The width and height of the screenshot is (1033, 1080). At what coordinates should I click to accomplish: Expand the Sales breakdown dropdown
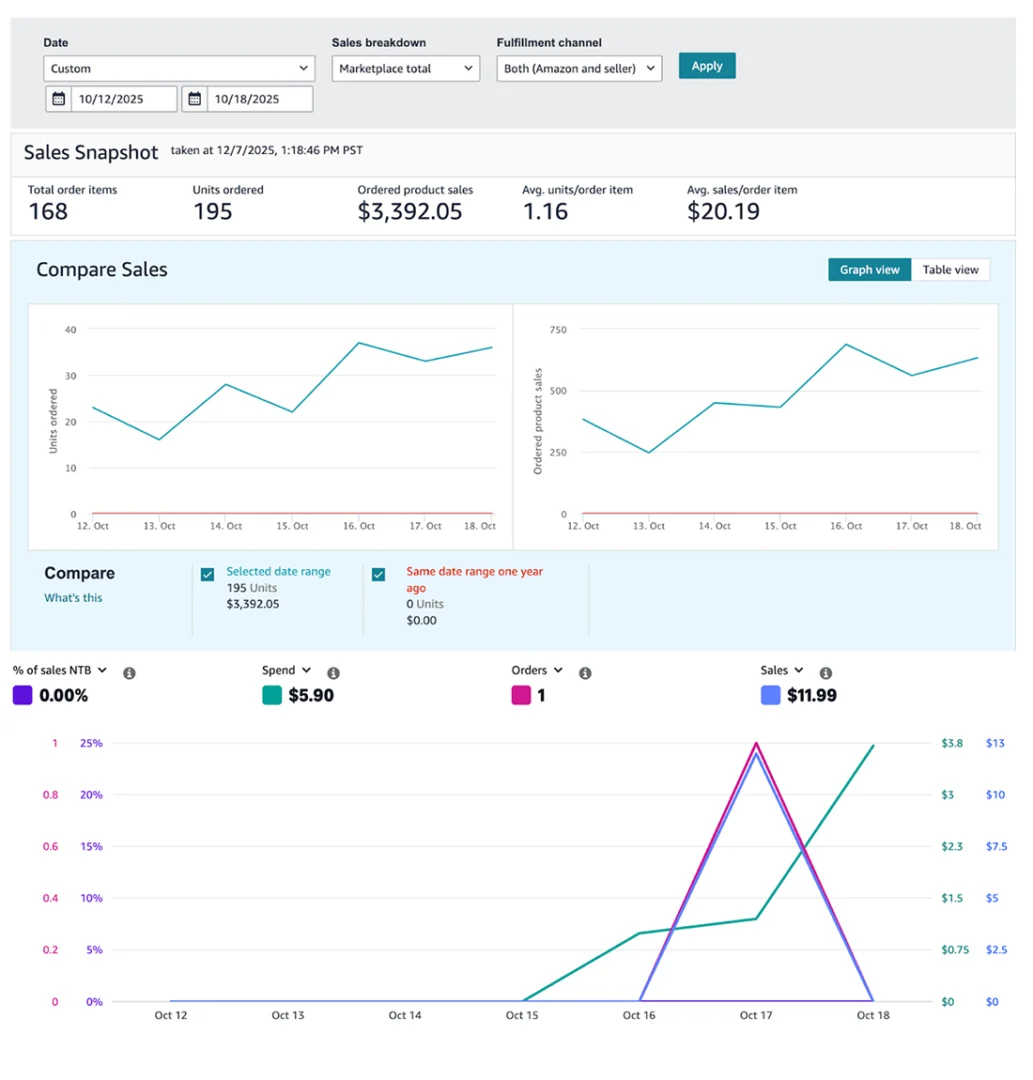(x=406, y=69)
